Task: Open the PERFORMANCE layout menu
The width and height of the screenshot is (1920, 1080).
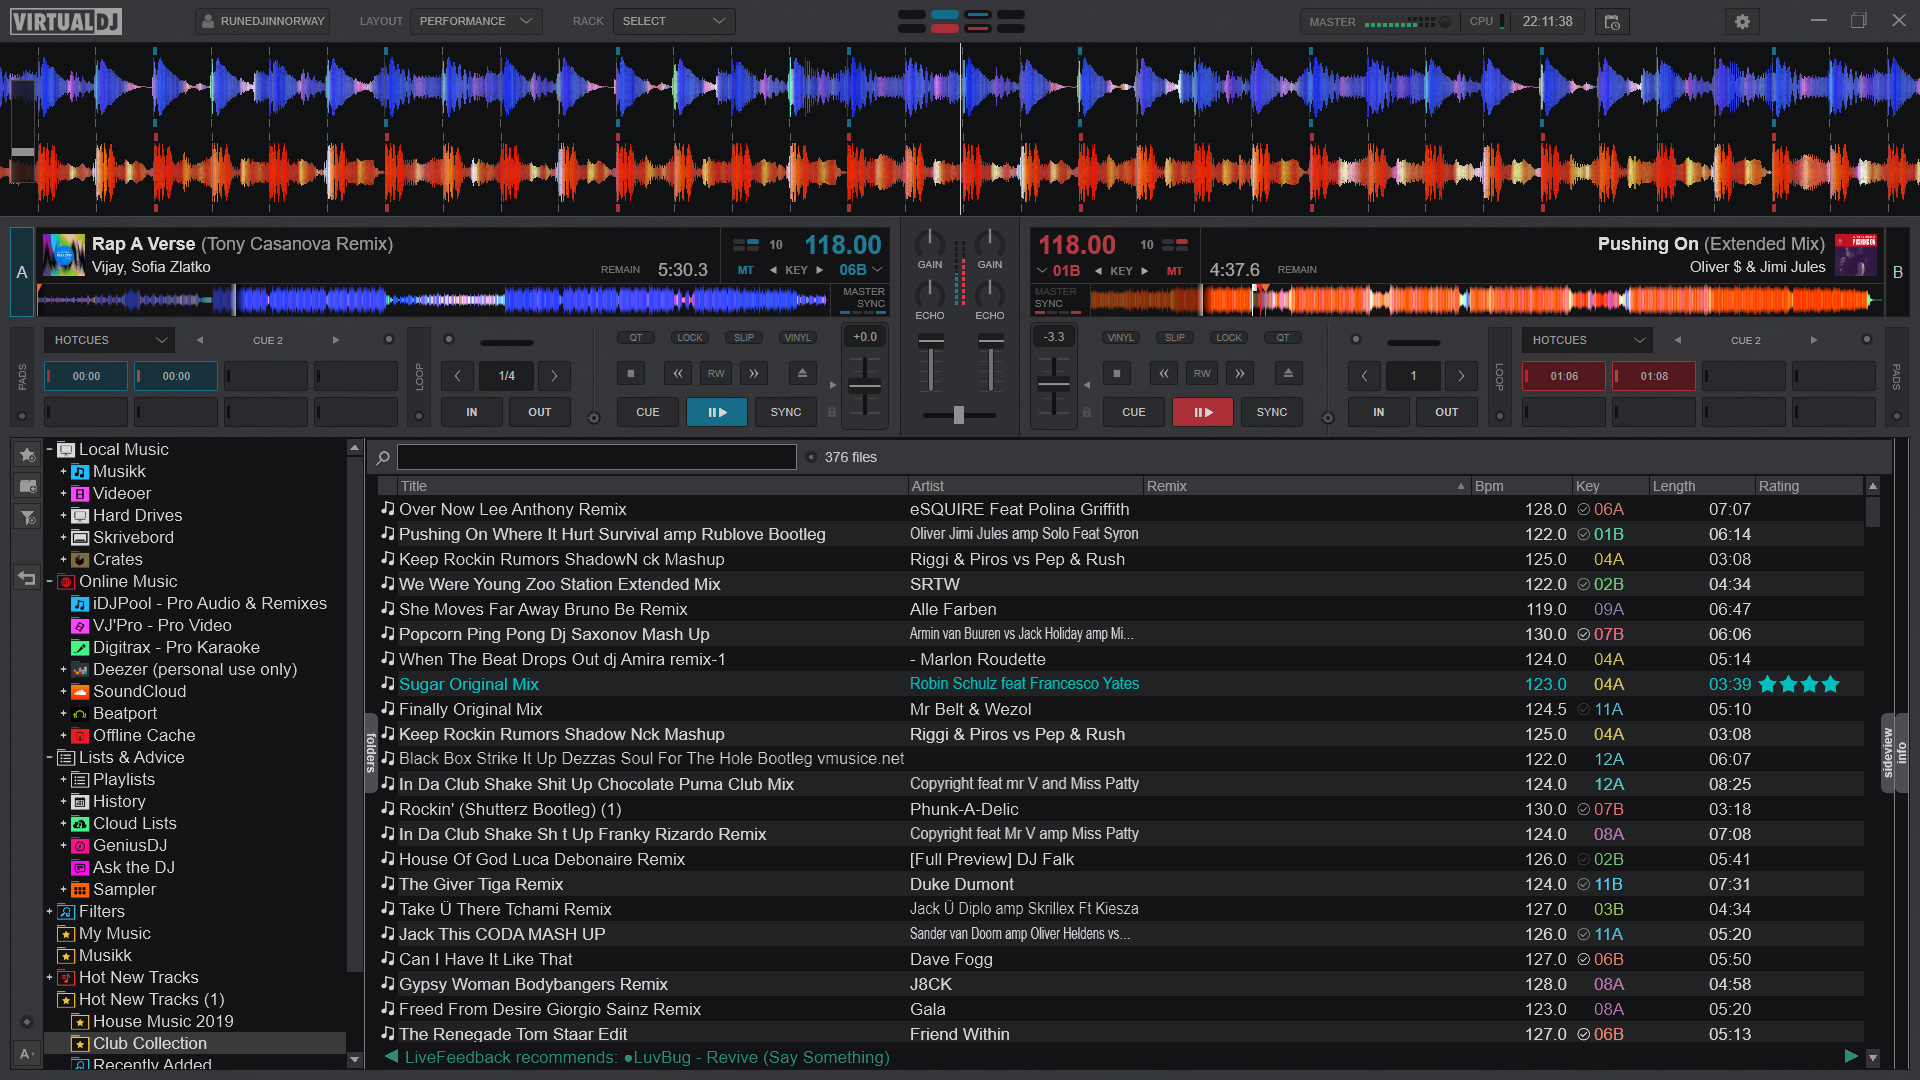Action: pyautogui.click(x=476, y=20)
